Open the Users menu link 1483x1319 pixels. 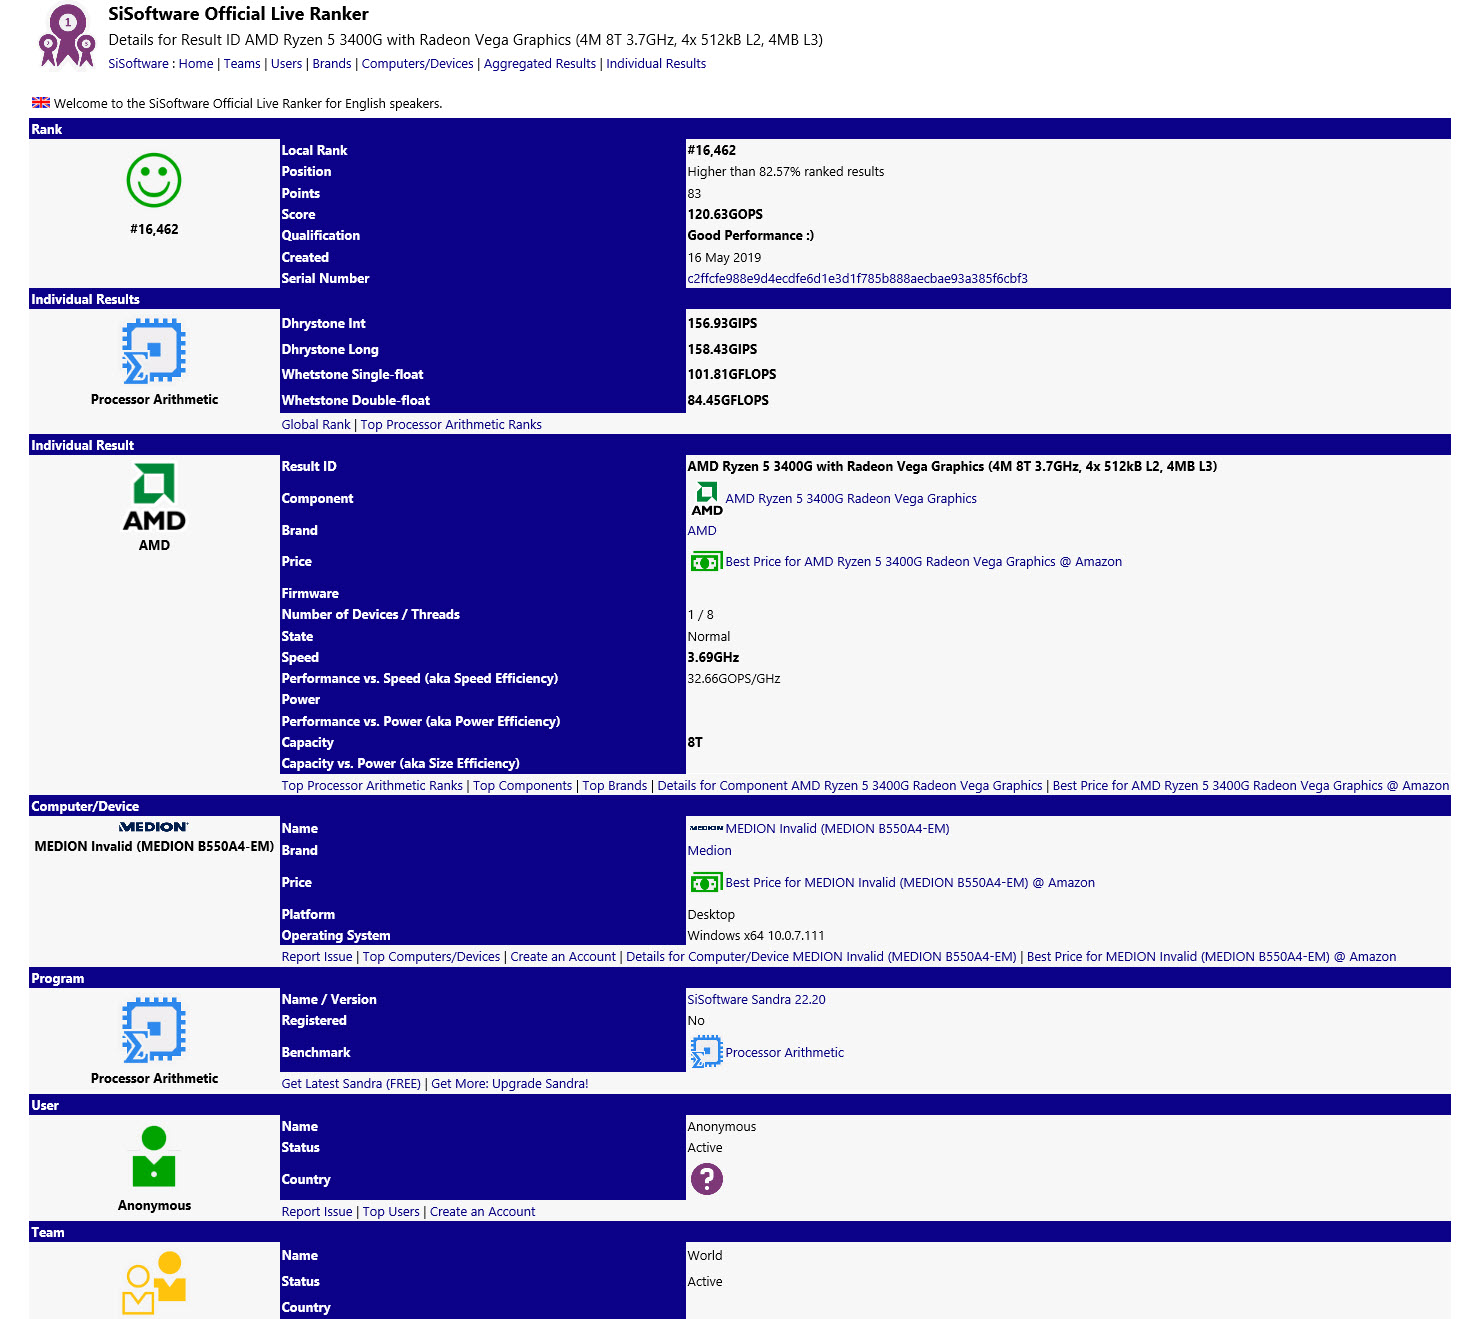[286, 64]
